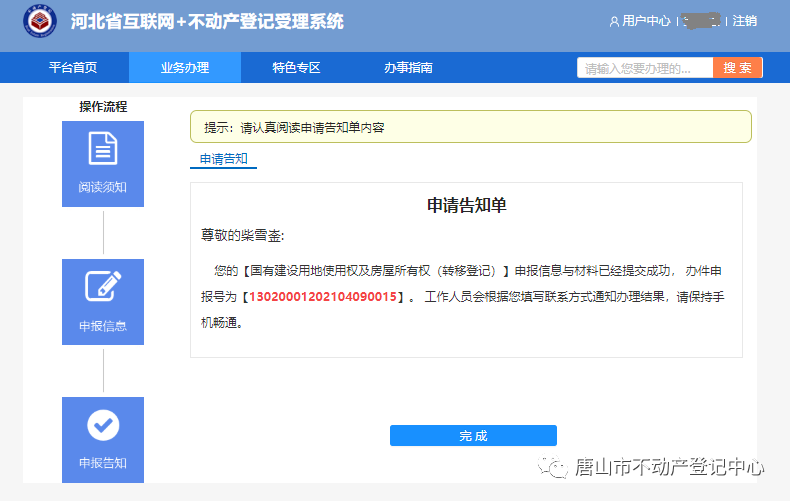Viewport: 790px width, 501px height.
Task: Select the 申请告知 tab above the notice
Action: [x=223, y=159]
